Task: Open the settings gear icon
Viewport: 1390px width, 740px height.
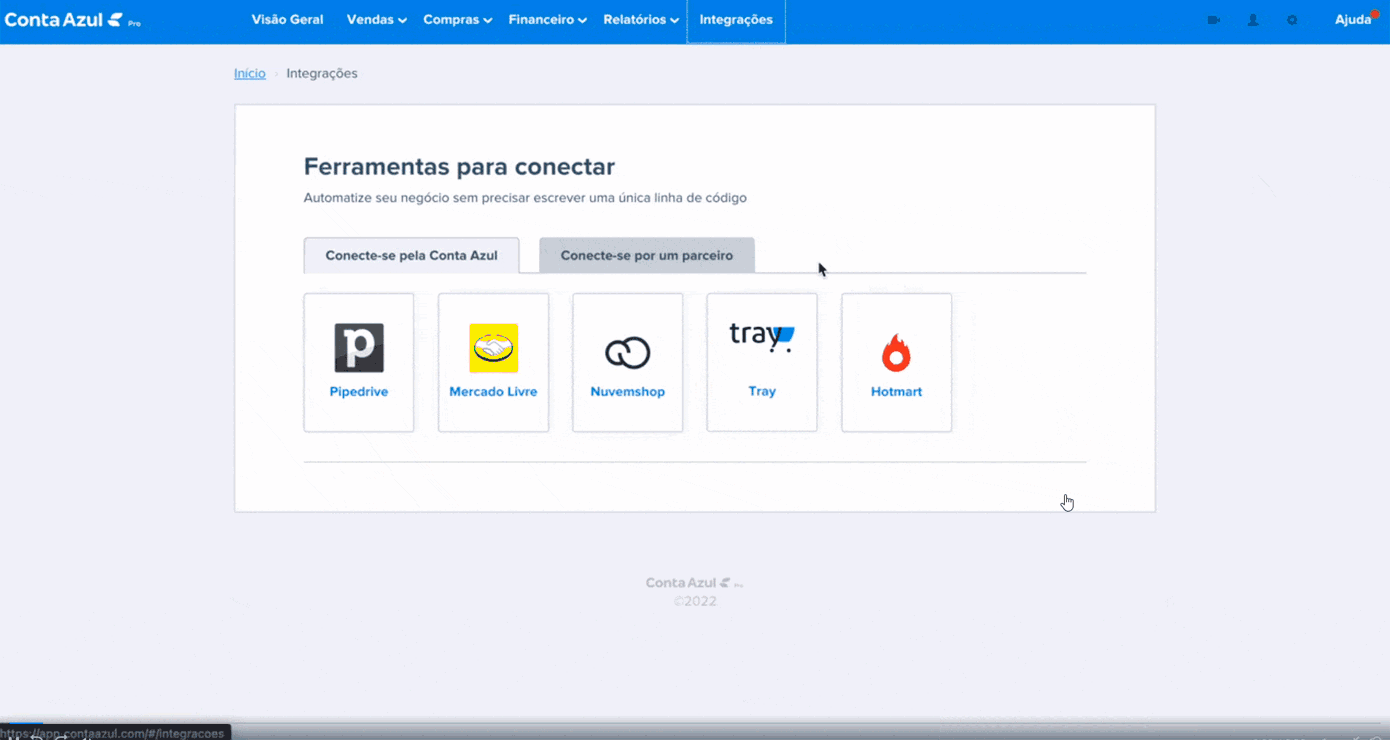Action: click(x=1292, y=19)
